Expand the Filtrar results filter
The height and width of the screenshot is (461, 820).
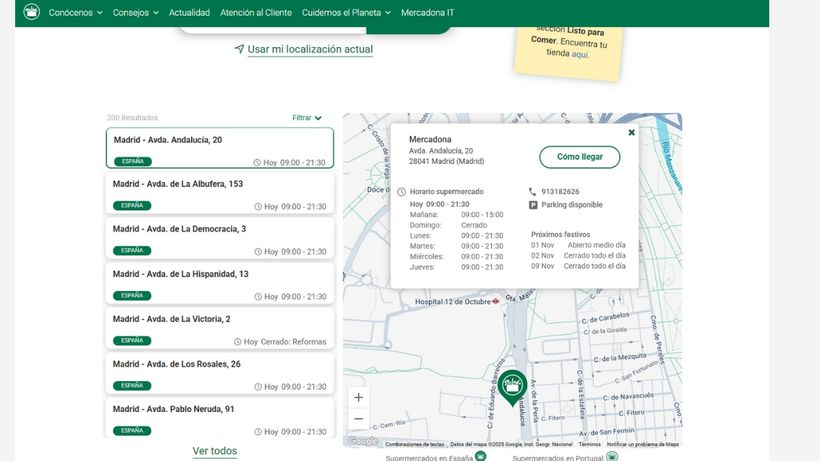(x=307, y=118)
